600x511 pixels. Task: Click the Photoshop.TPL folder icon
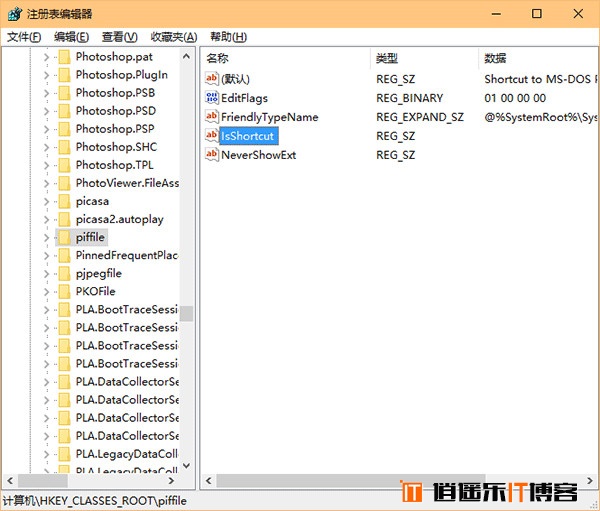(64, 165)
